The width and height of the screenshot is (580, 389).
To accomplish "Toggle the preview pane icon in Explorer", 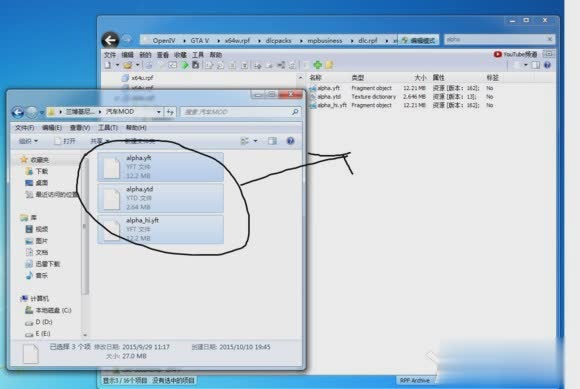I will pos(273,141).
